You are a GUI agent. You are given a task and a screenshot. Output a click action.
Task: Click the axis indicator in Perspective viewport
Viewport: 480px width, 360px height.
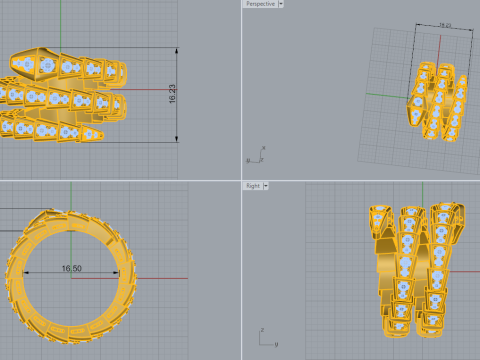pos(256,155)
